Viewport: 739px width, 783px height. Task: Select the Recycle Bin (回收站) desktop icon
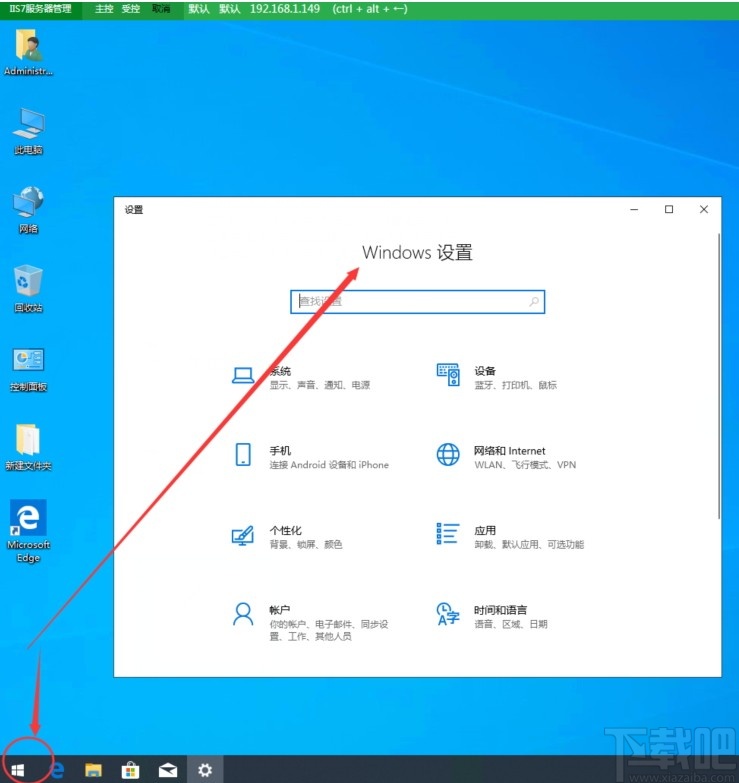pyautogui.click(x=28, y=289)
